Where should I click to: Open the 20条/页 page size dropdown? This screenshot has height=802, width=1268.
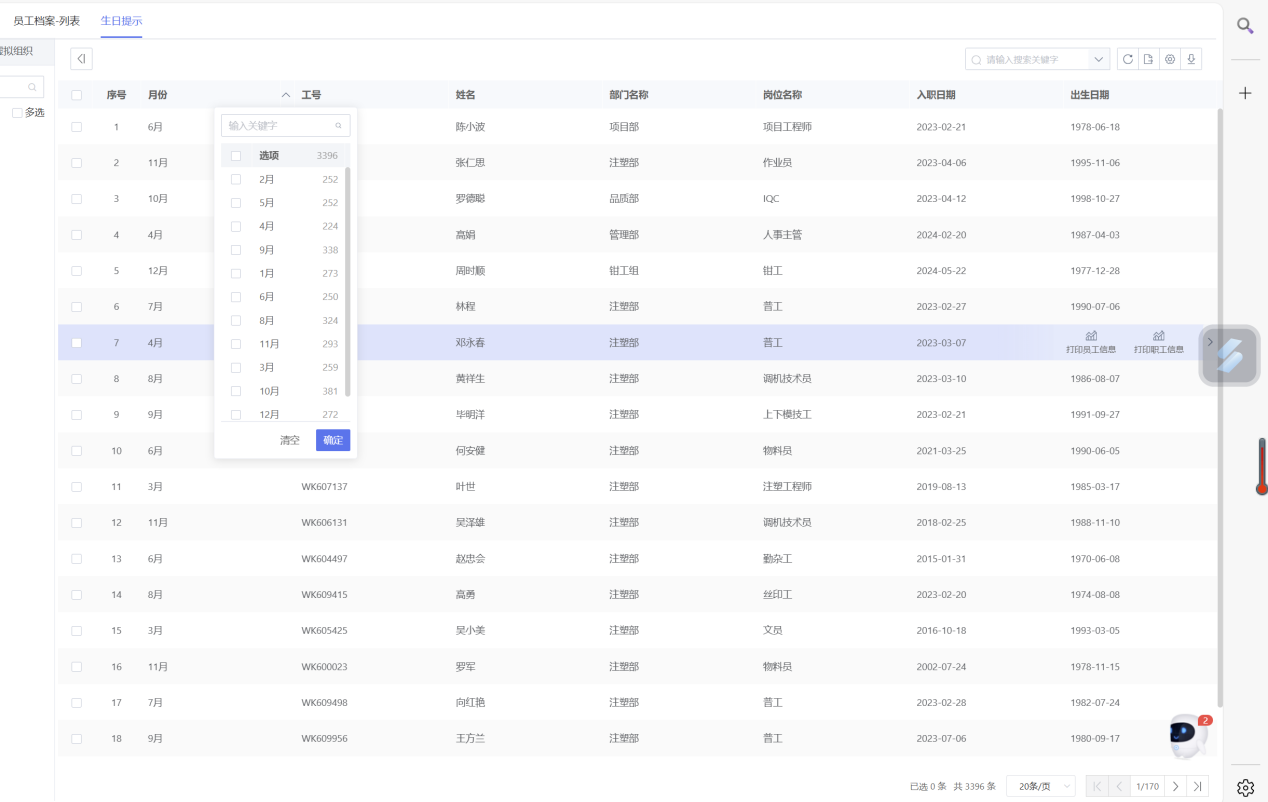coord(1040,786)
